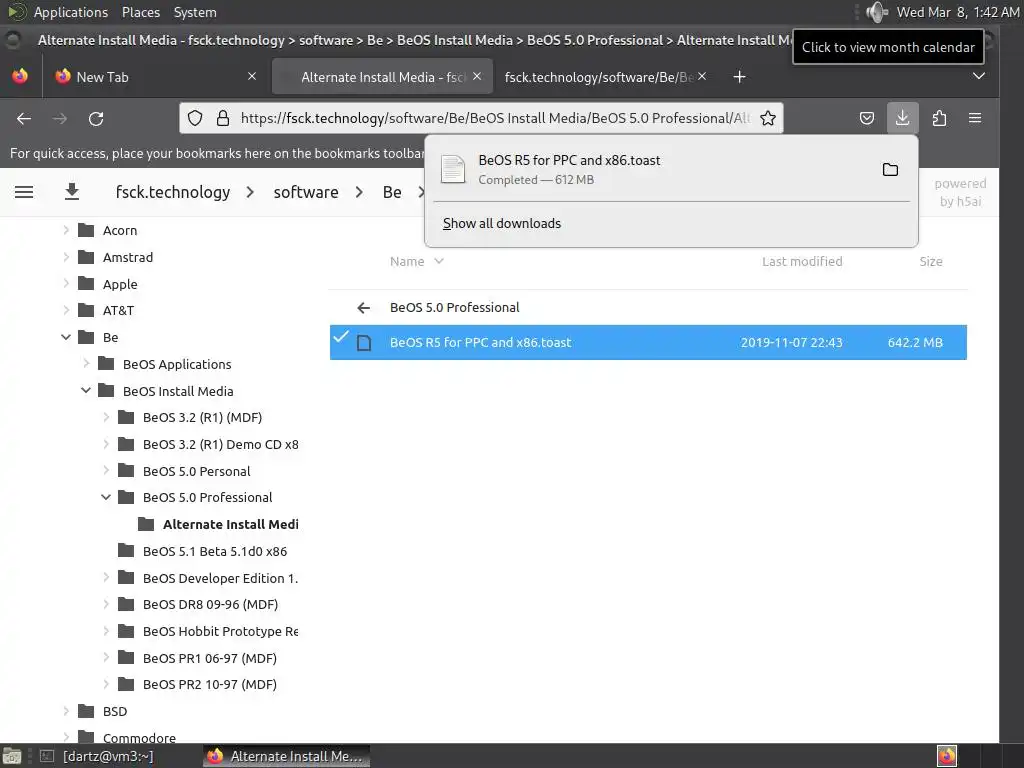Click the h5ai download arrow icon

pyautogui.click(x=72, y=192)
